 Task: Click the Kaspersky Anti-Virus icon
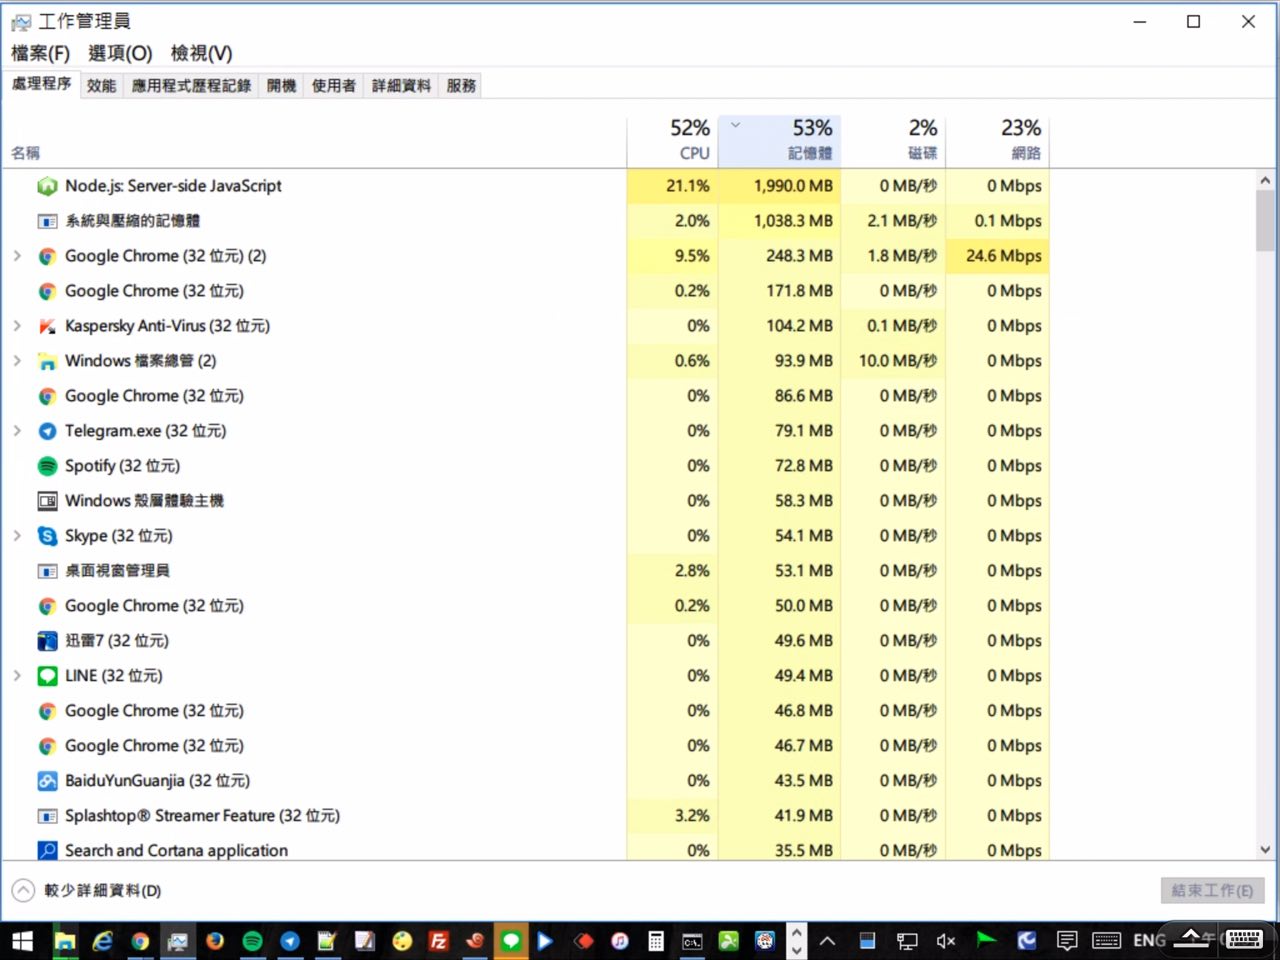47,326
